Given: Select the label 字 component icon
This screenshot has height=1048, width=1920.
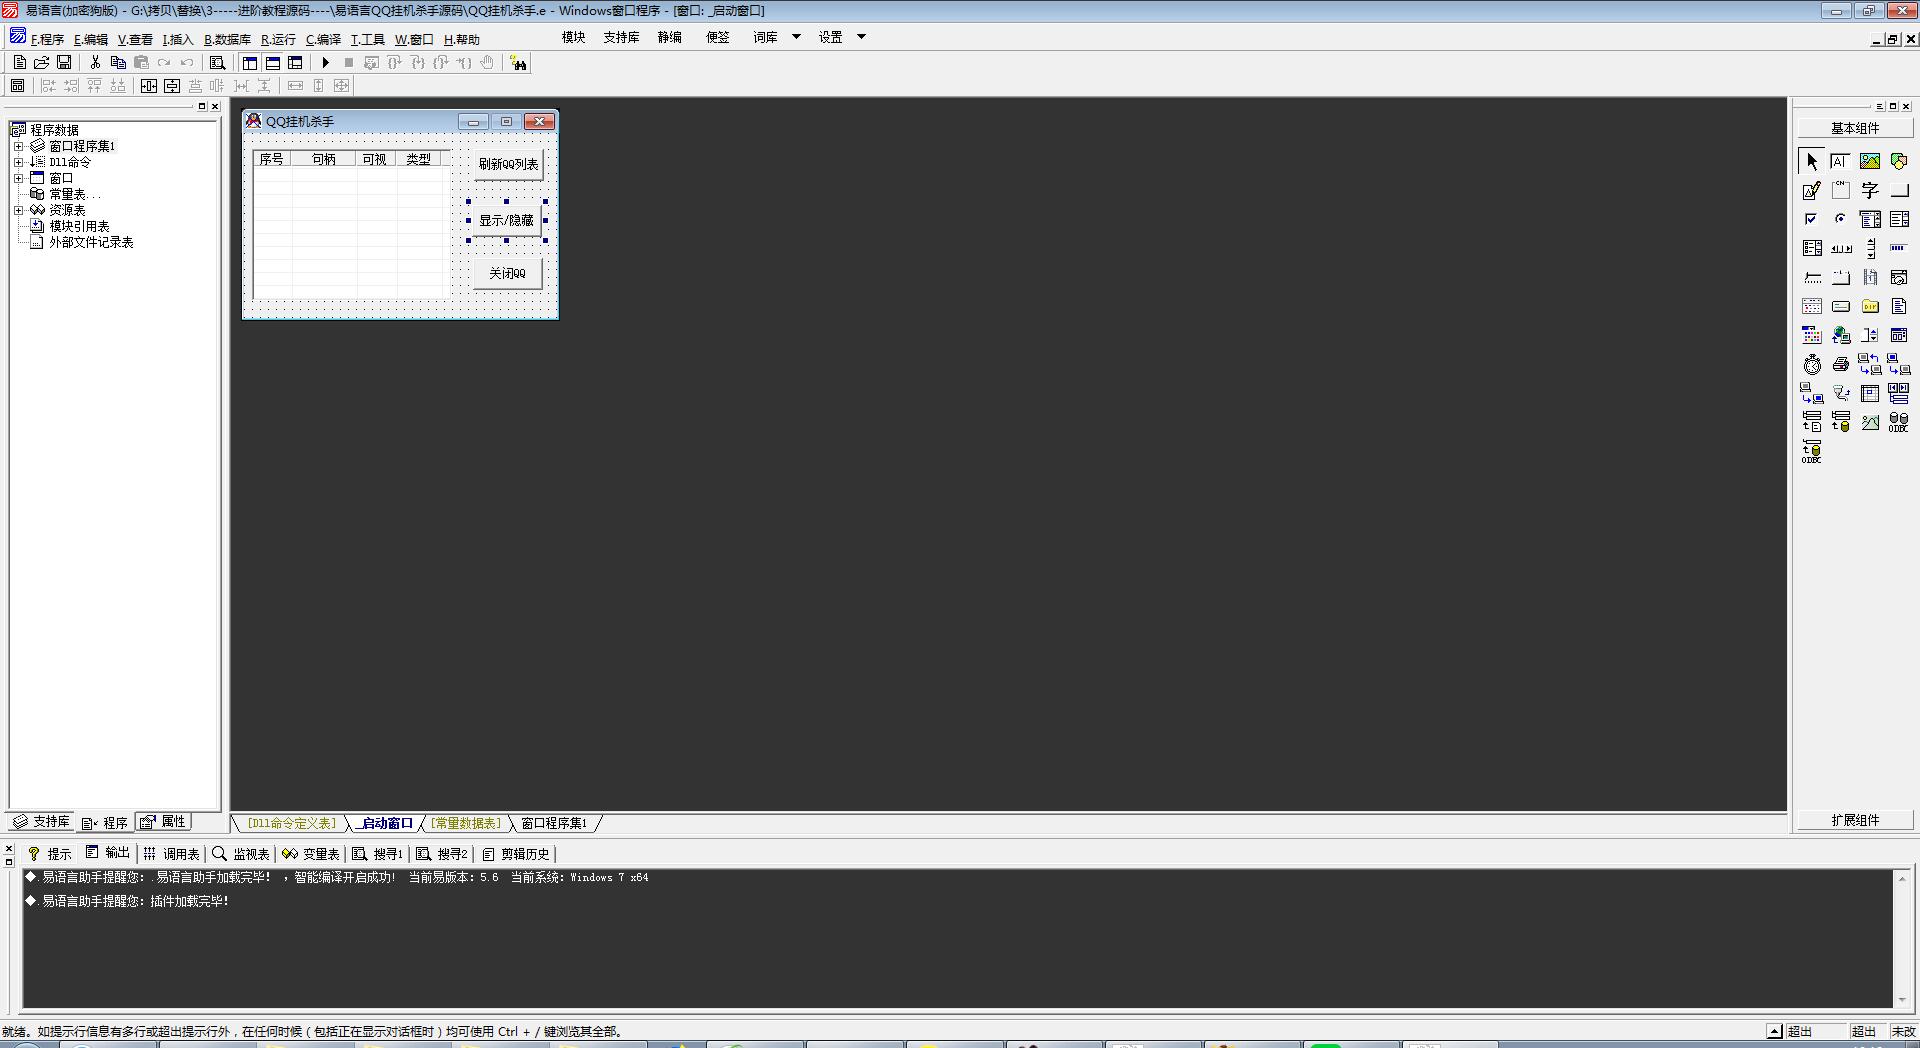Looking at the screenshot, I should click(1870, 190).
